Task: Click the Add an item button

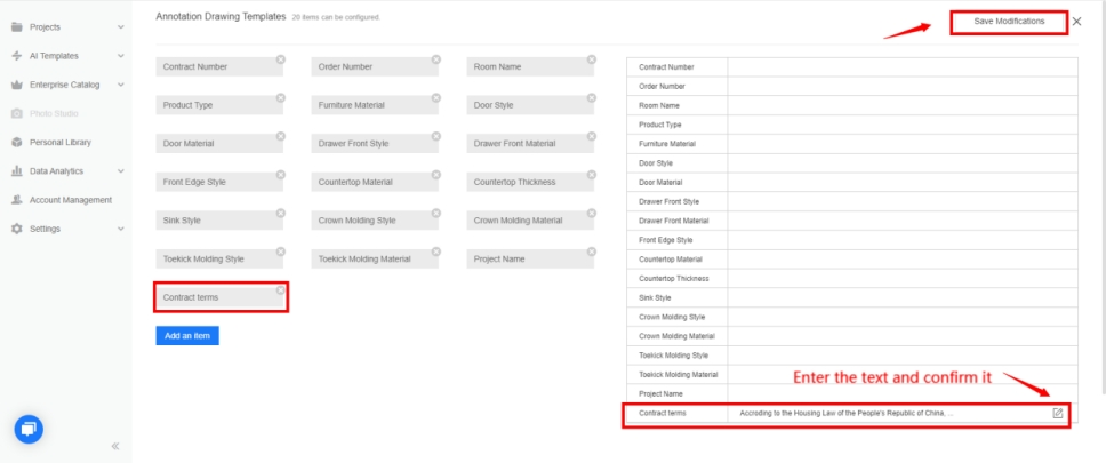Action: 187,336
